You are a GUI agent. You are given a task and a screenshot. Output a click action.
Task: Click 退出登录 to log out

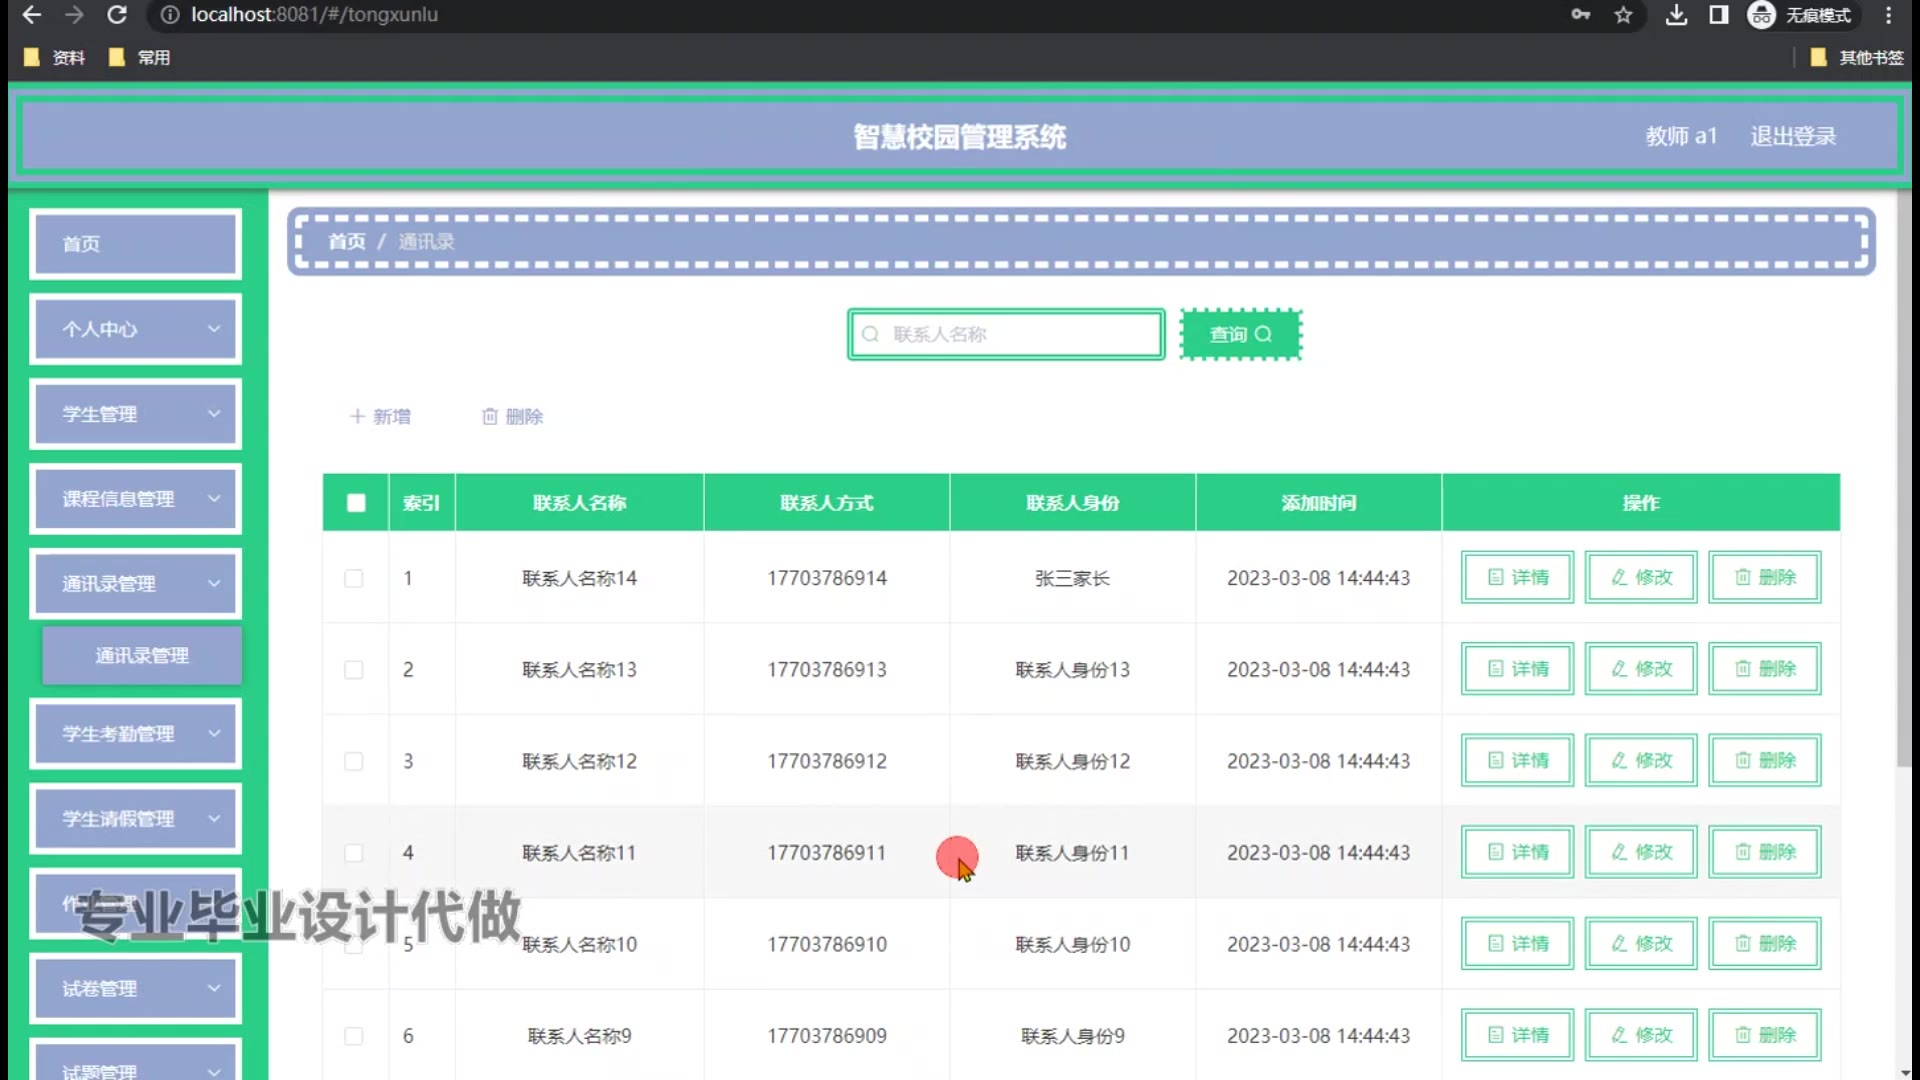coord(1792,136)
